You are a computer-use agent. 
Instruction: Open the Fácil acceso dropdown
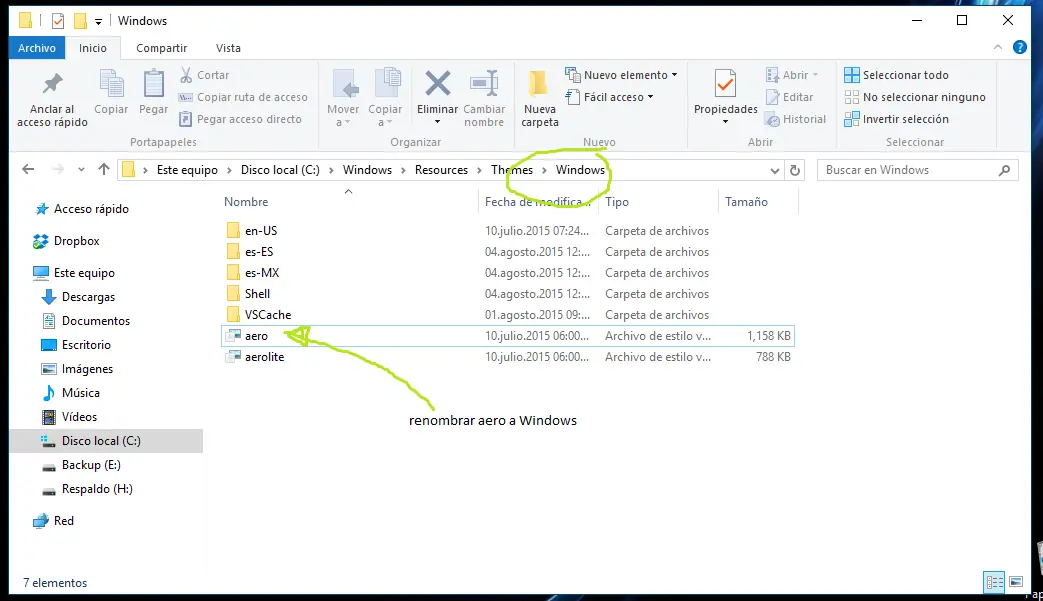point(609,97)
